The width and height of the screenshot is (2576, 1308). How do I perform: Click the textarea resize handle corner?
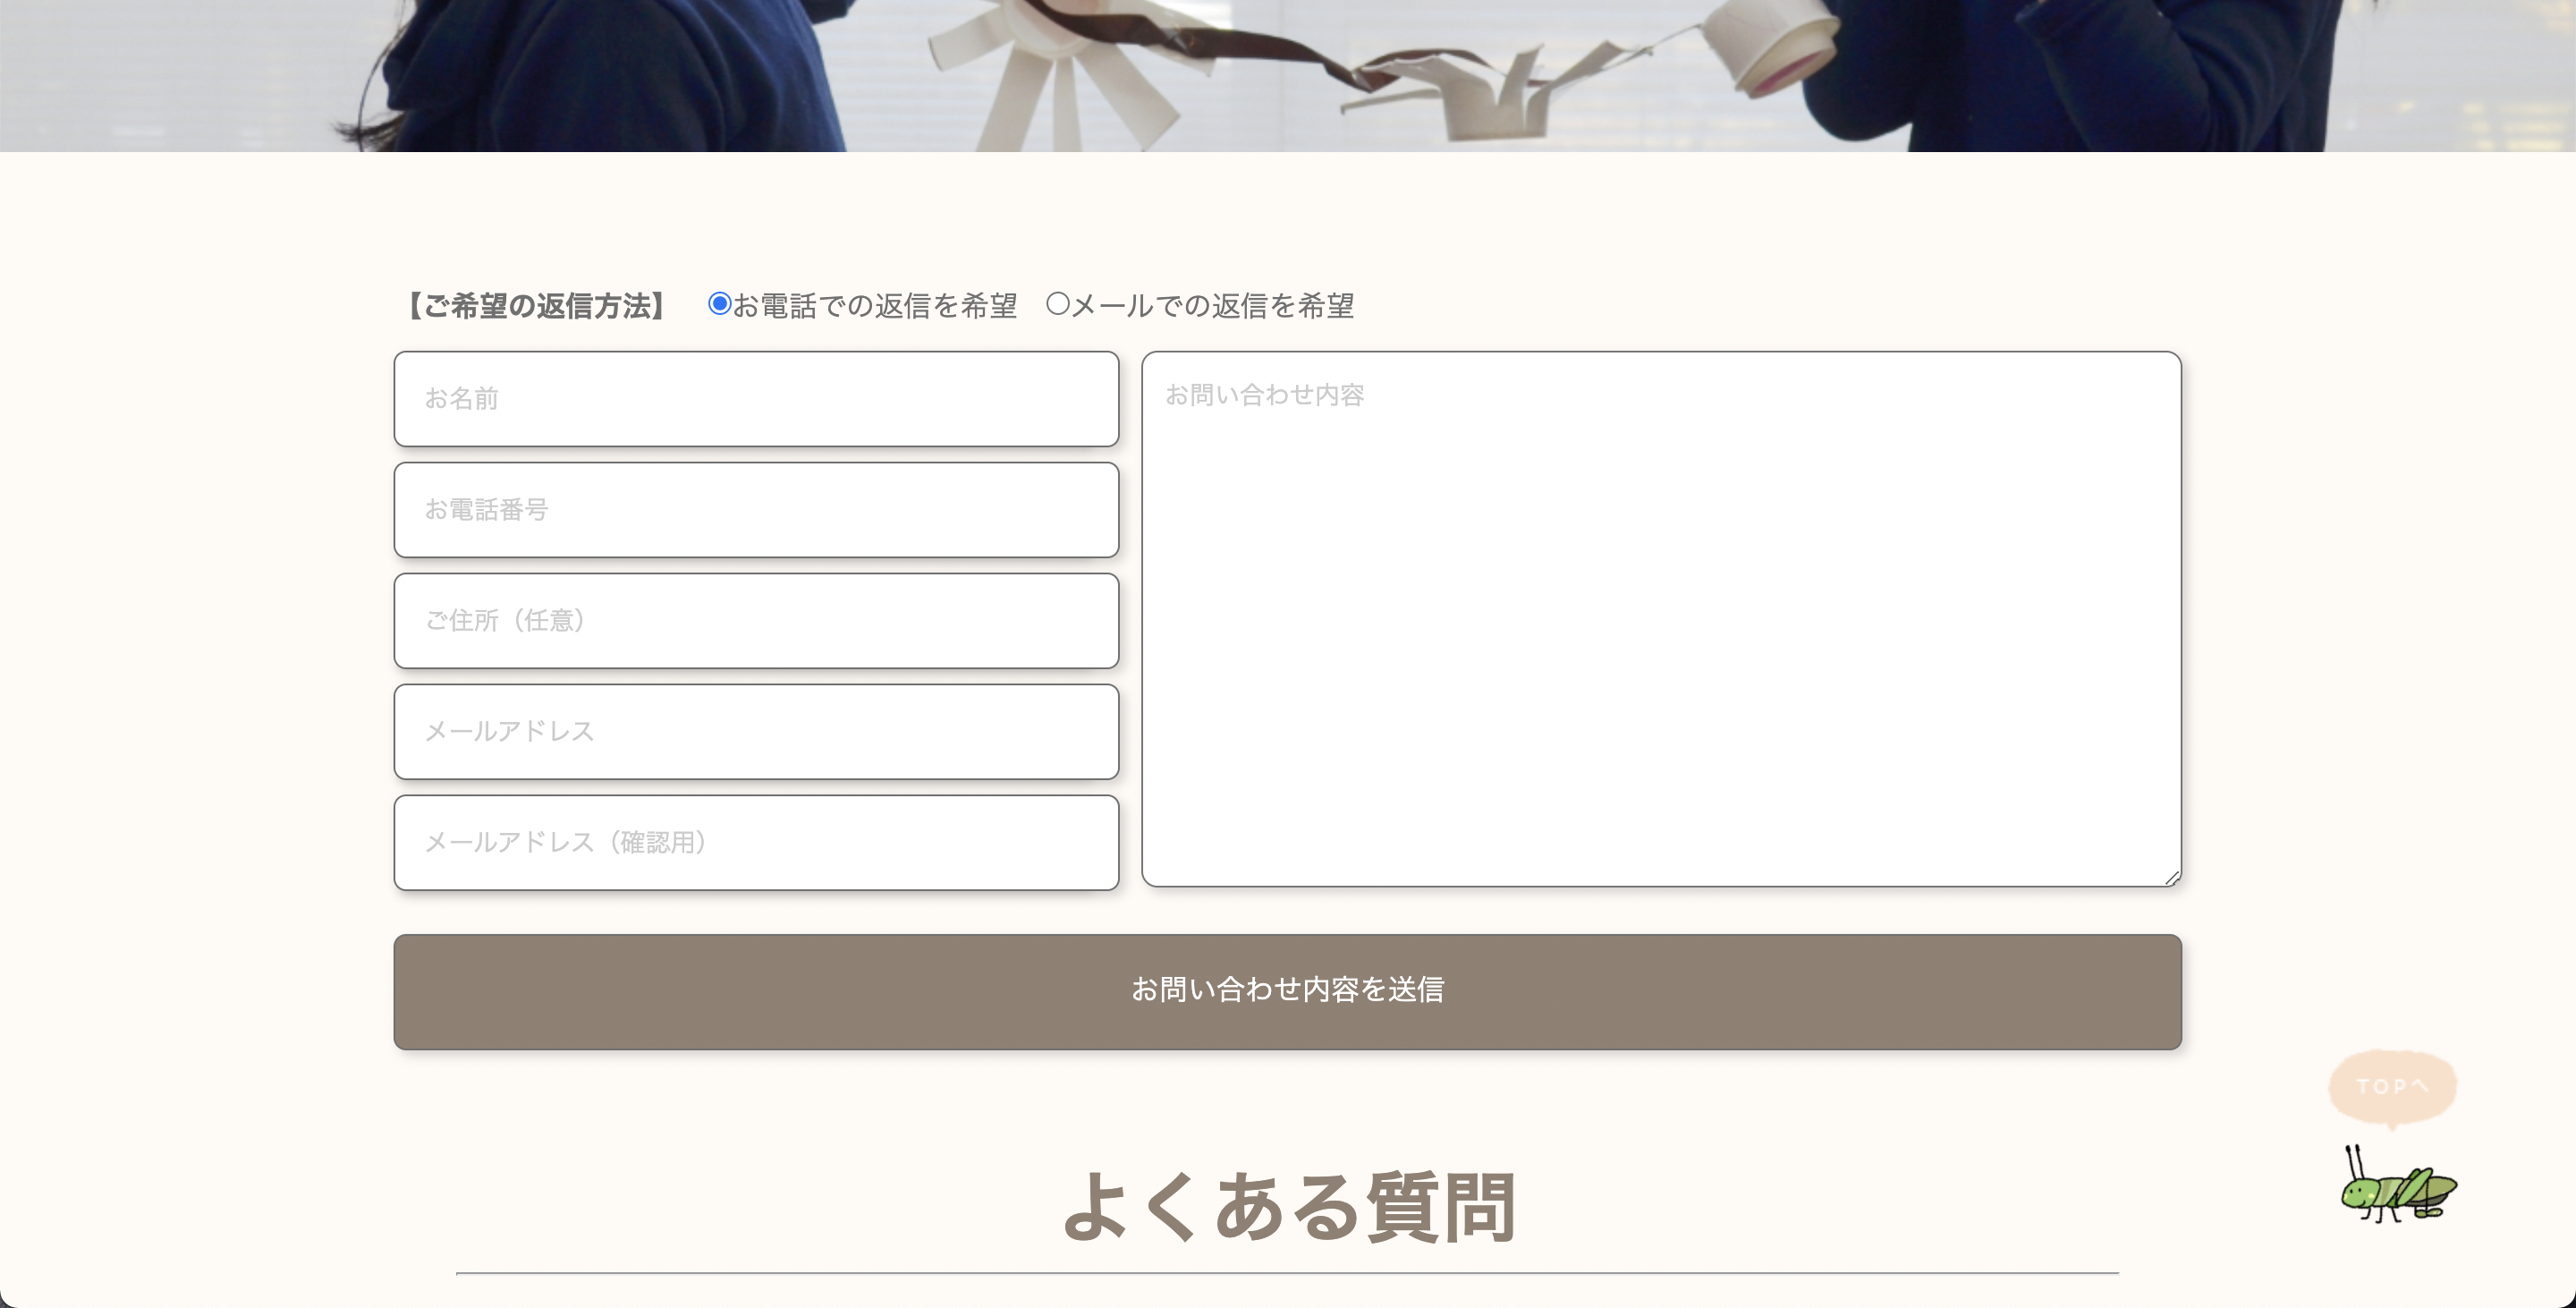[x=2172, y=878]
